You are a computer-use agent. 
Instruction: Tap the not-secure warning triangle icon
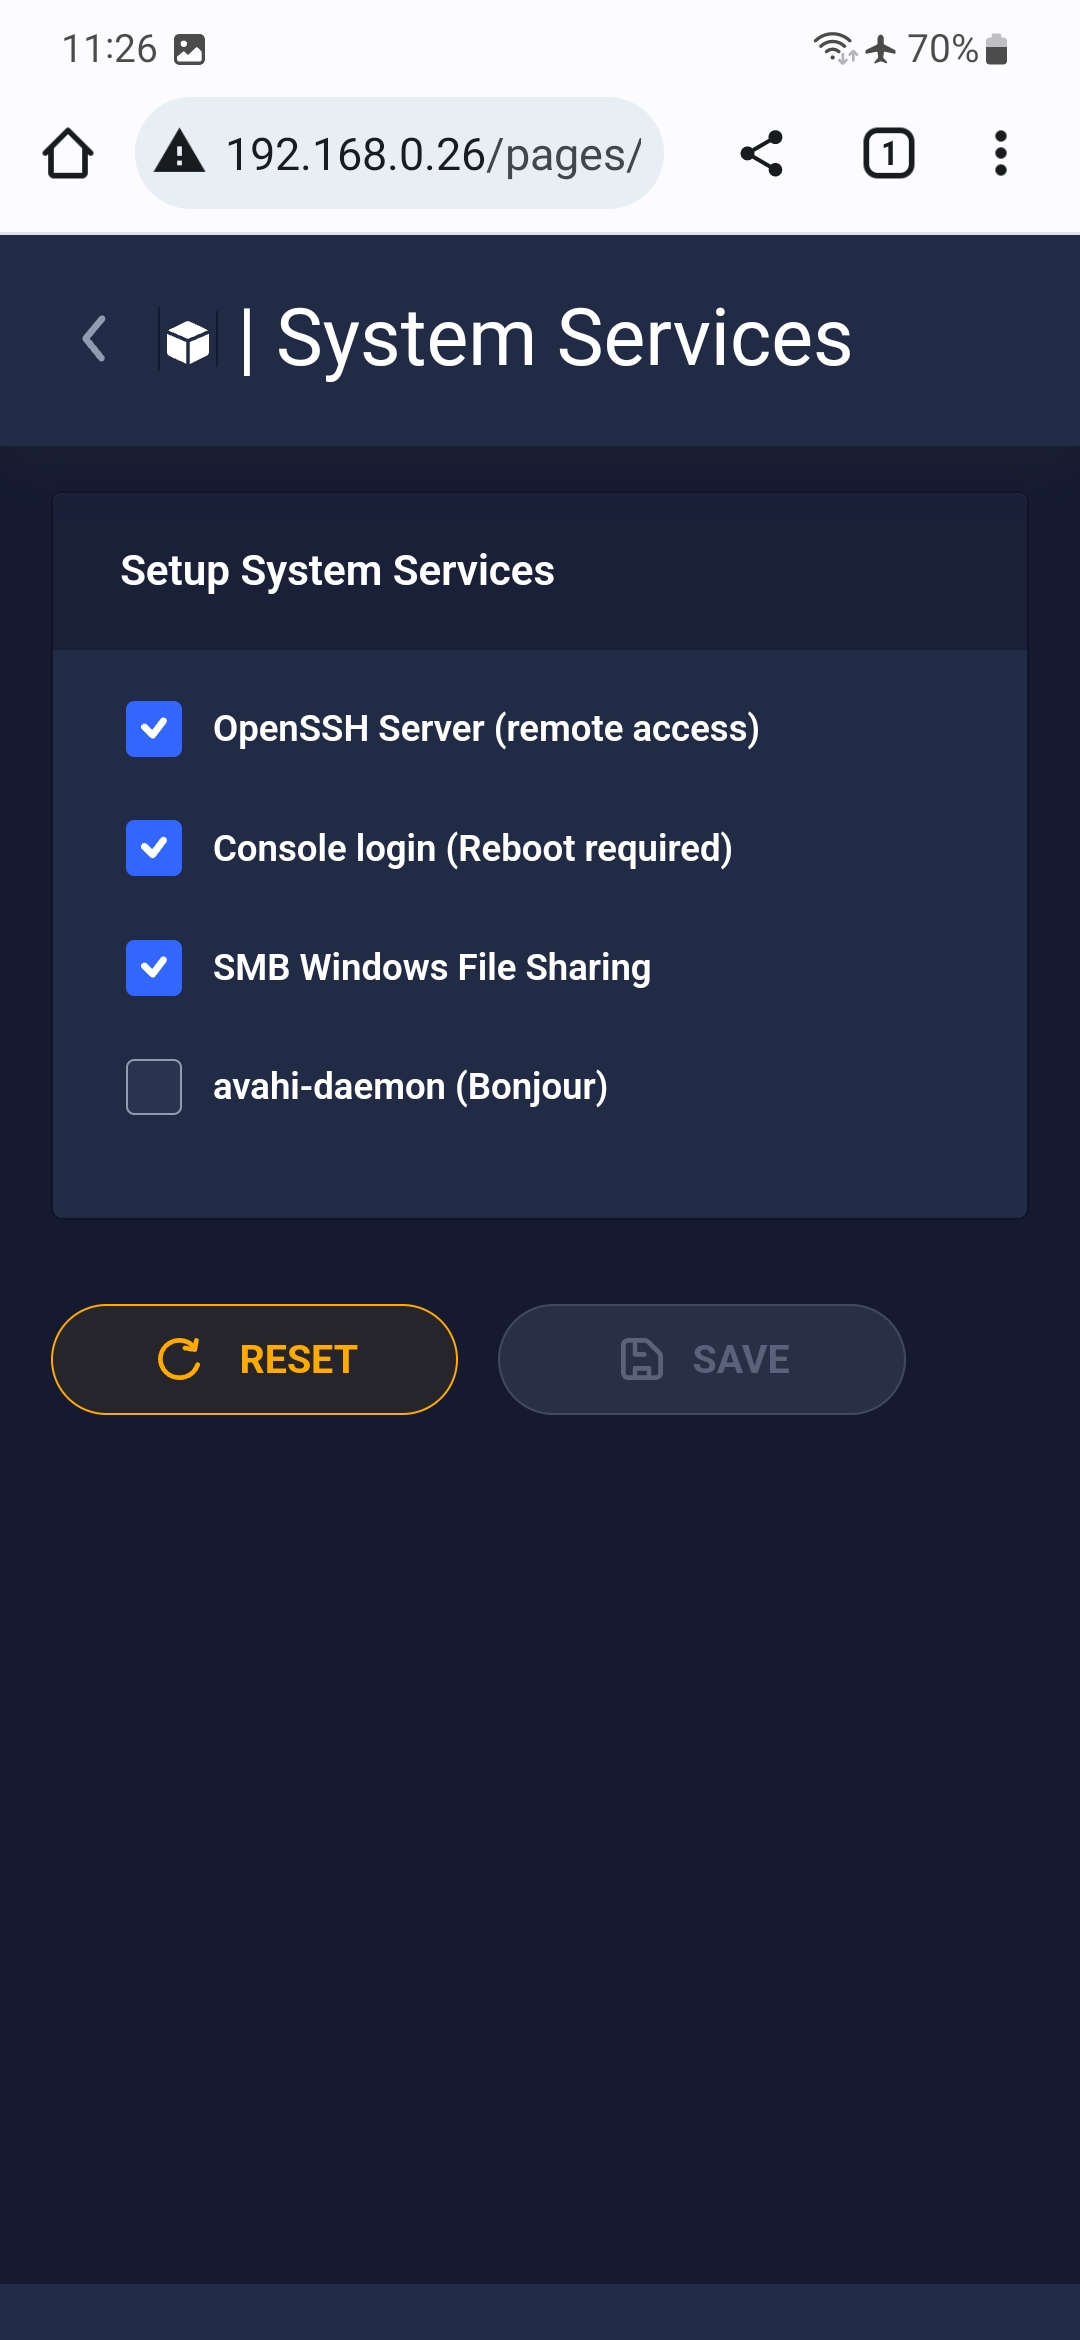[x=180, y=152]
